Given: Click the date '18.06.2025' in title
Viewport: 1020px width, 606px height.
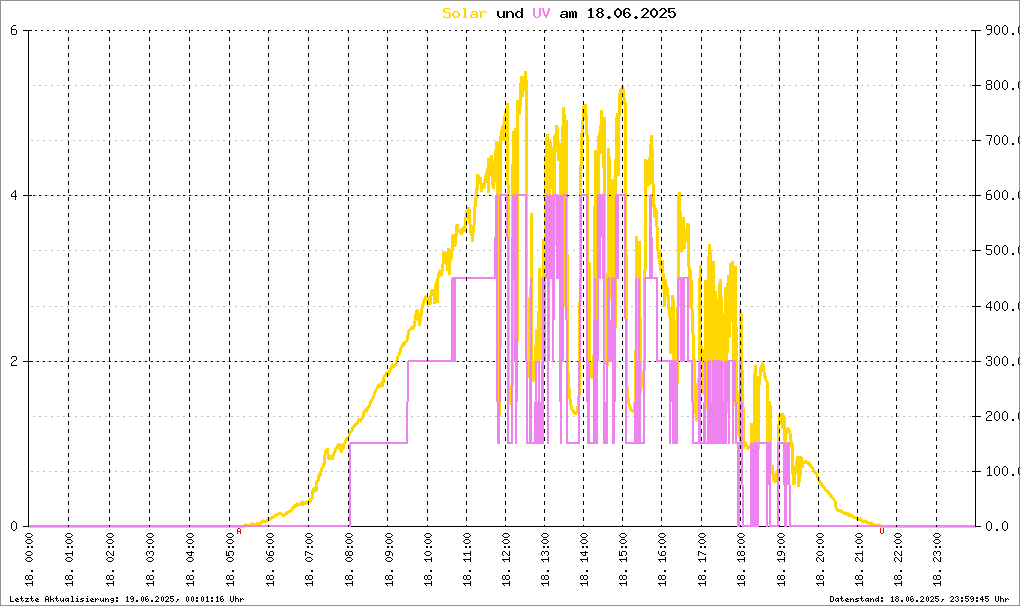Looking at the screenshot, I should [631, 13].
